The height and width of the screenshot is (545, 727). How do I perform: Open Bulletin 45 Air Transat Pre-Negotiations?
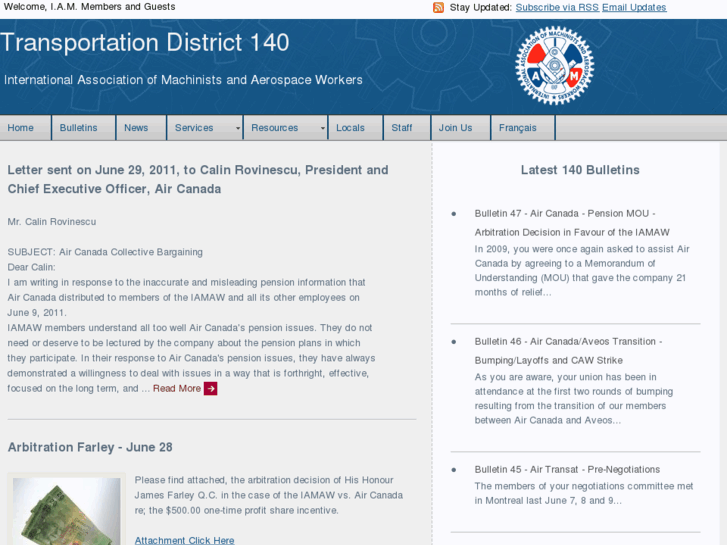pyautogui.click(x=567, y=469)
